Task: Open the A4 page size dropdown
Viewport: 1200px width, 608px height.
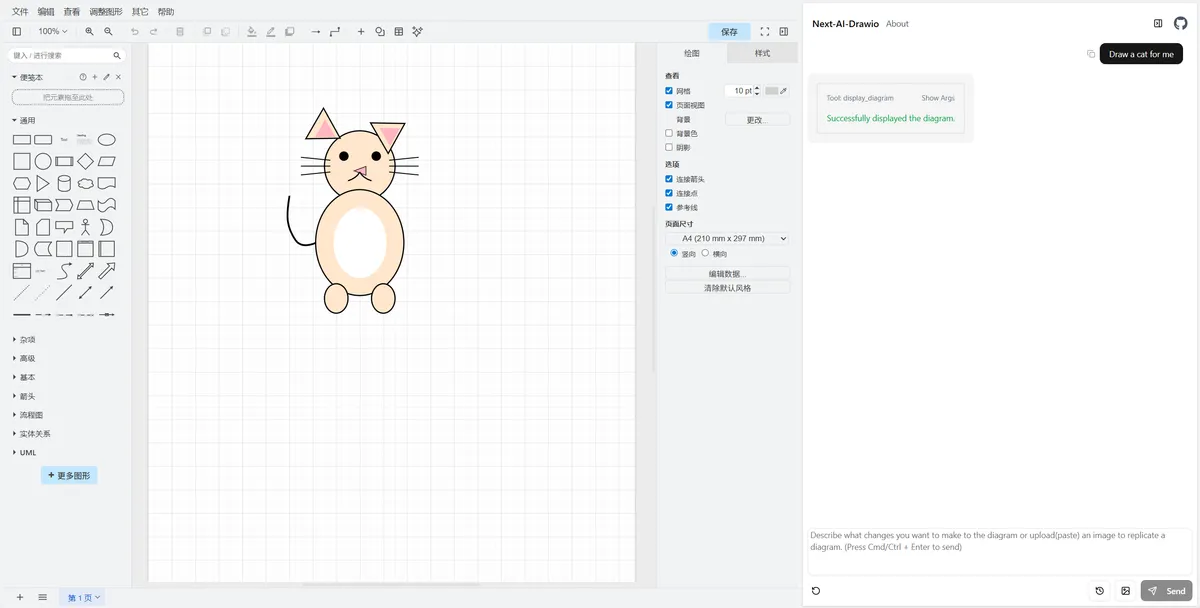Action: (727, 239)
